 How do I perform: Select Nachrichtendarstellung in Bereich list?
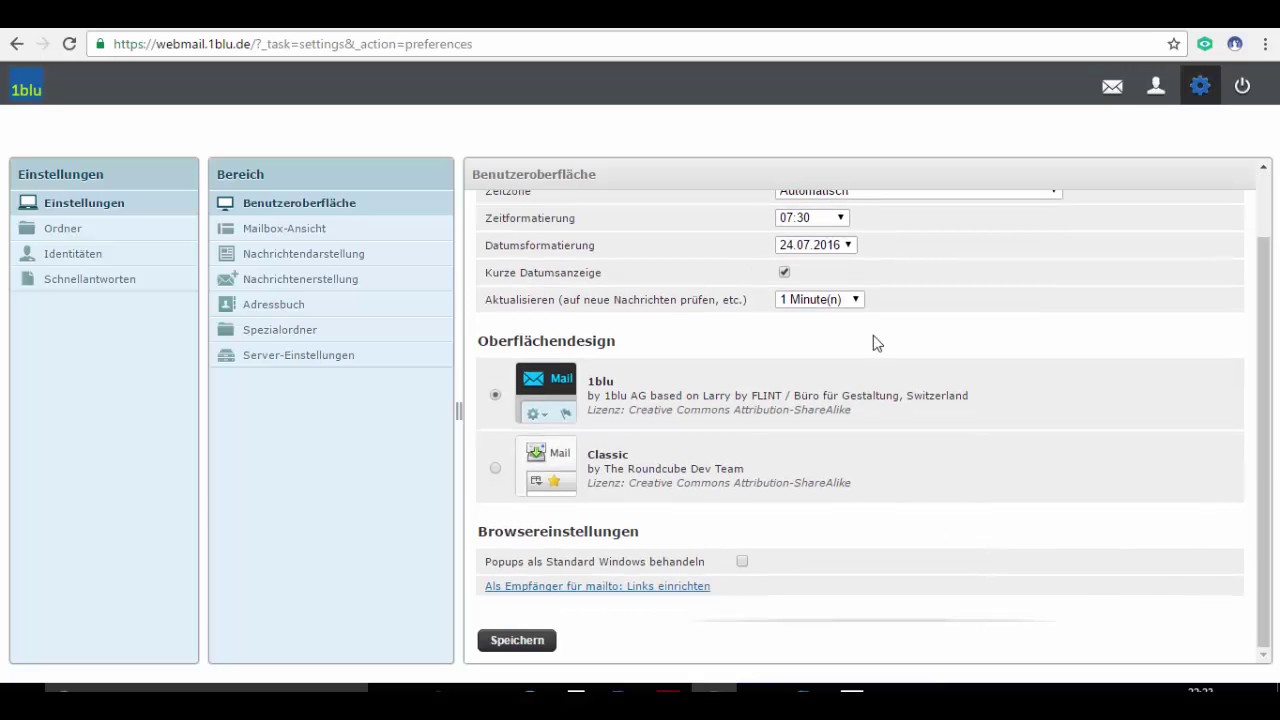pyautogui.click(x=331, y=254)
